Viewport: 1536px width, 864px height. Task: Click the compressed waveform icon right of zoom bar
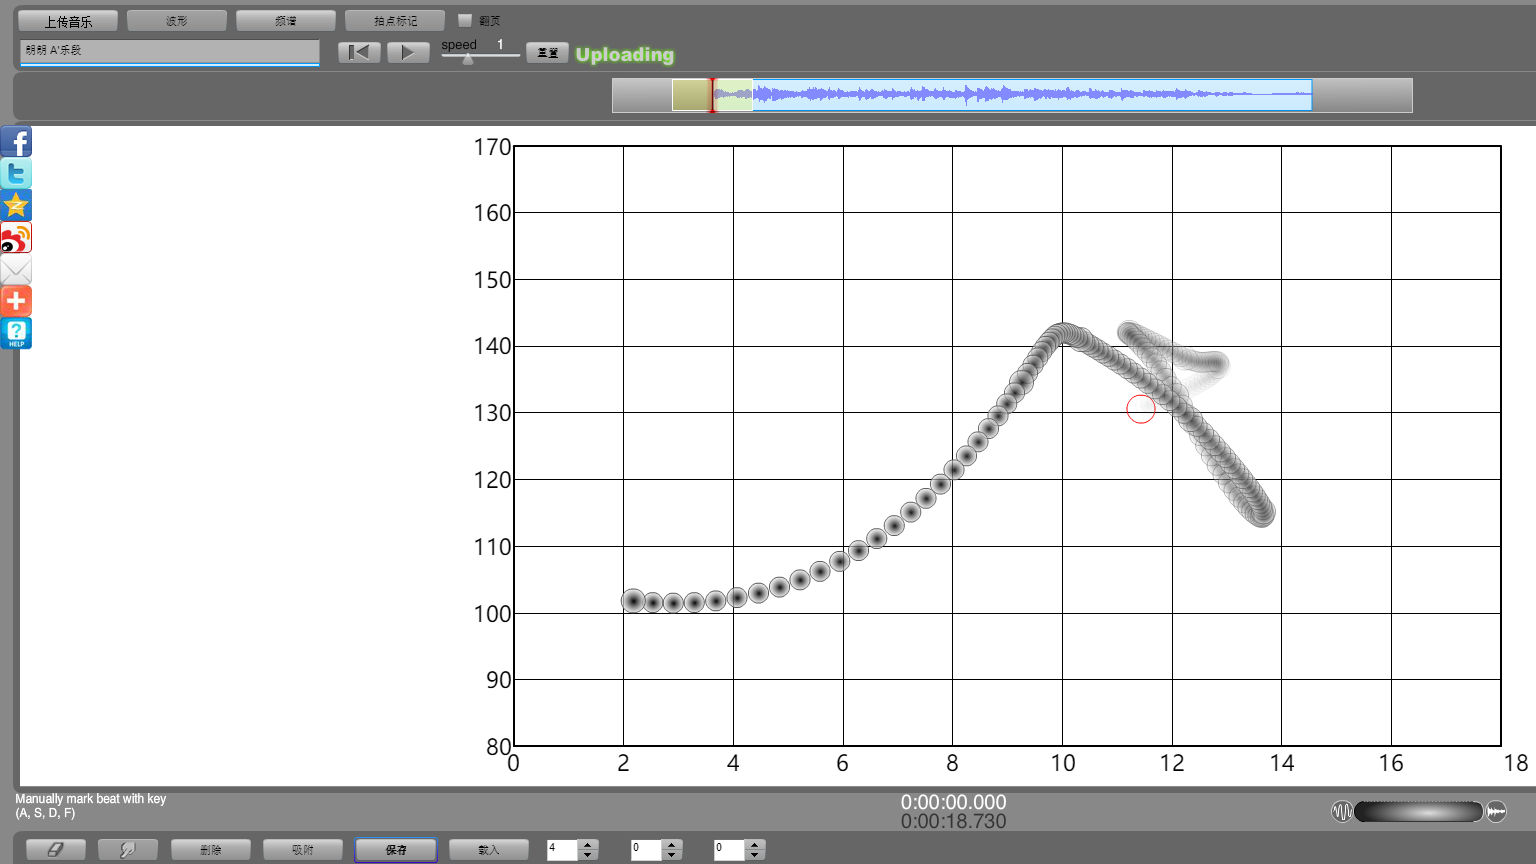[1496, 811]
